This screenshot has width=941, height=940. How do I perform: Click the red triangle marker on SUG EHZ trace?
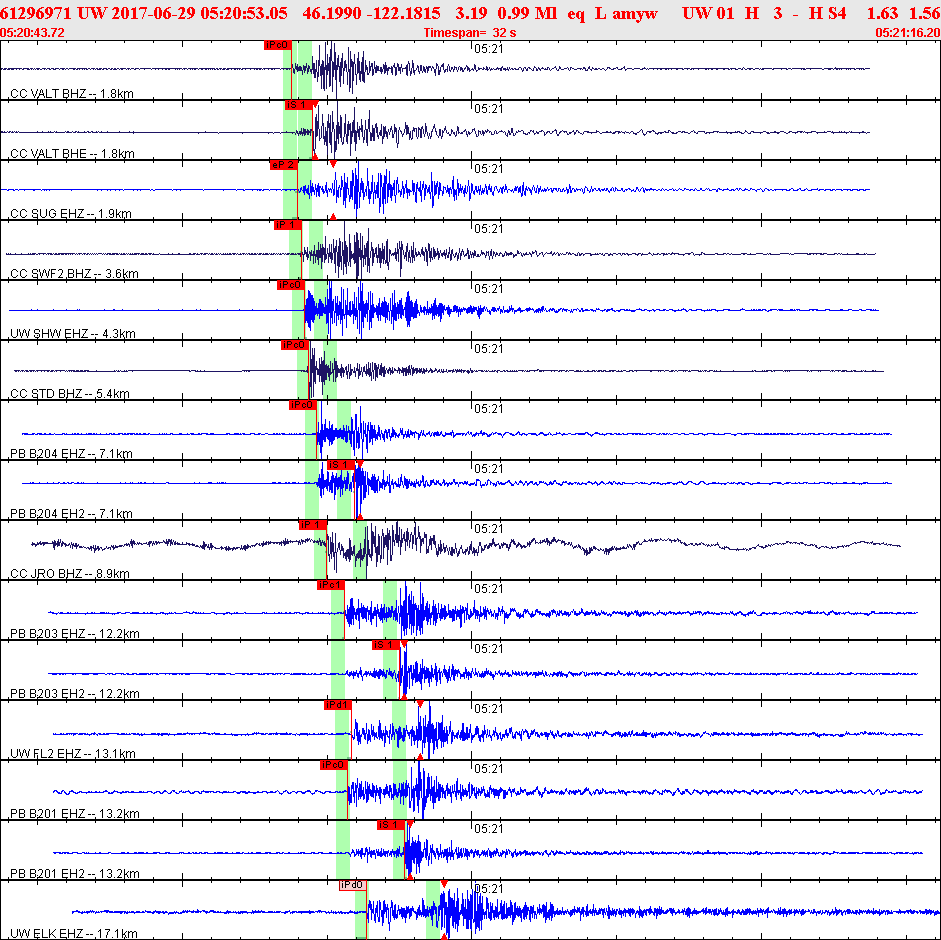click(333, 164)
